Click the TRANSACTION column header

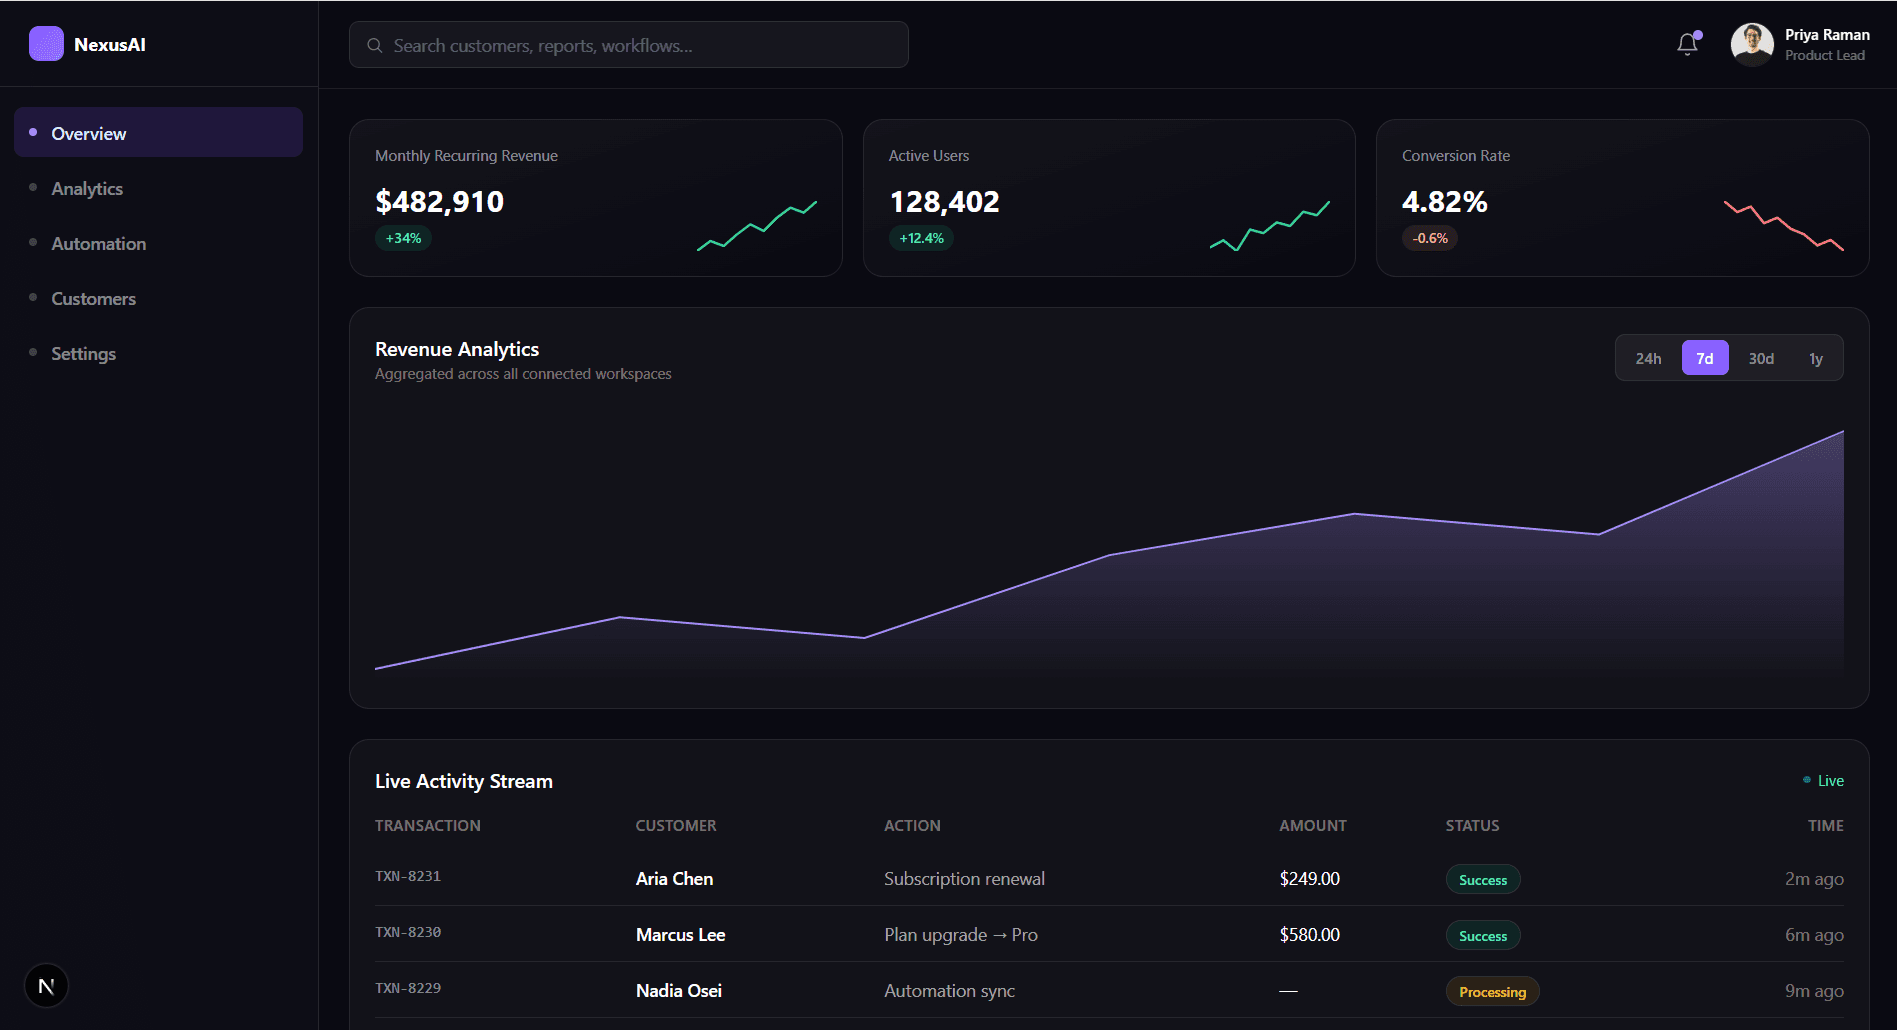click(428, 826)
